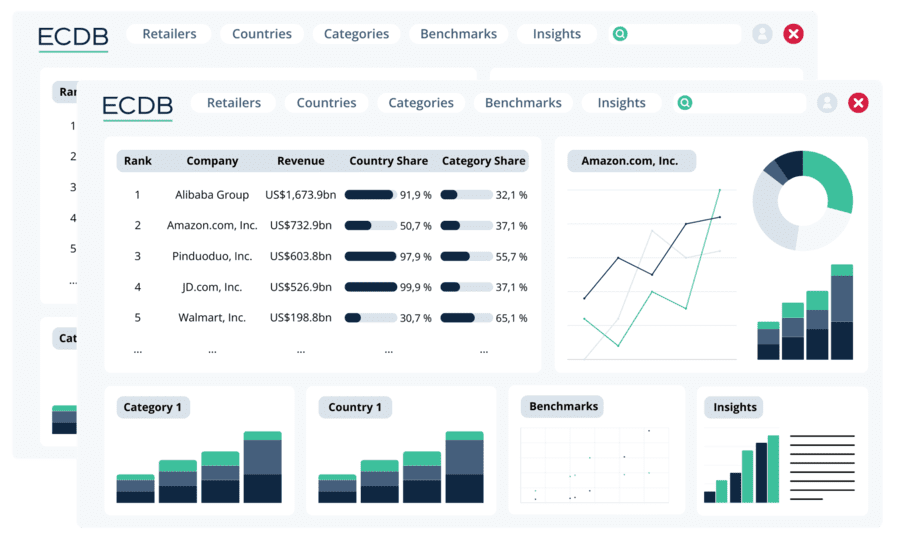Click Benchmarks scatter plot
The height and width of the screenshot is (539, 900).
(595, 465)
